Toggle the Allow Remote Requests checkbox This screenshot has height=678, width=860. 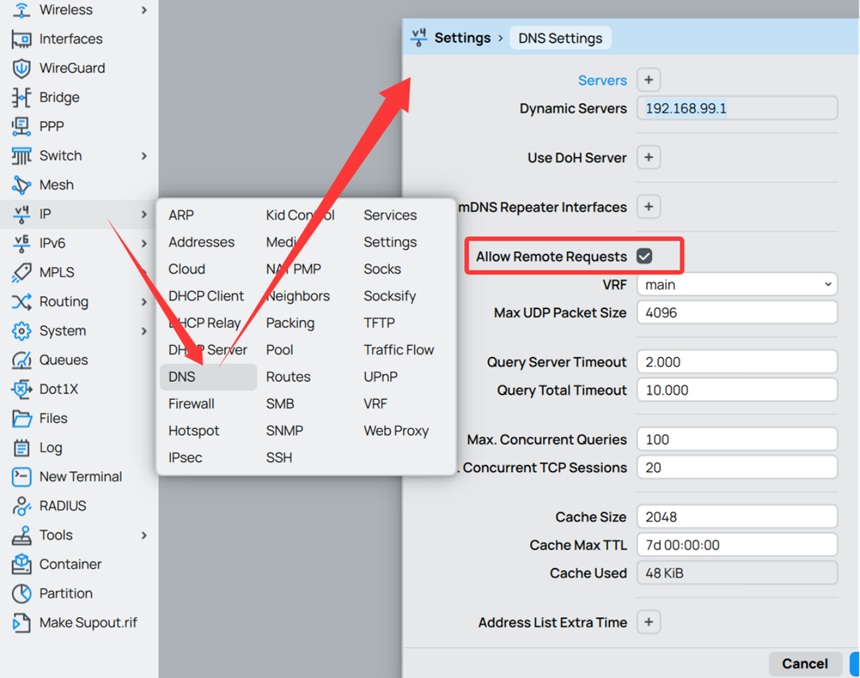tap(644, 257)
